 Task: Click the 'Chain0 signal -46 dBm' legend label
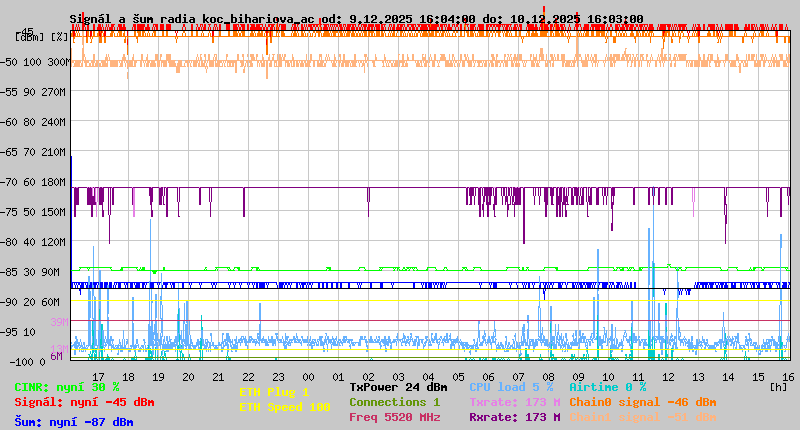pyautogui.click(x=643, y=402)
